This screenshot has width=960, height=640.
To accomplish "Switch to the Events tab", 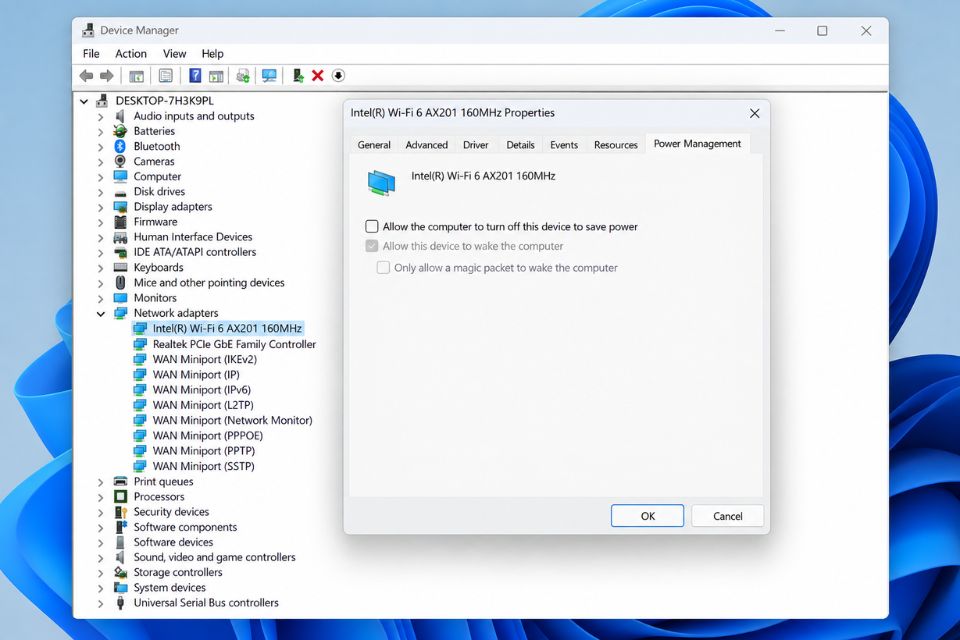I will tap(563, 145).
